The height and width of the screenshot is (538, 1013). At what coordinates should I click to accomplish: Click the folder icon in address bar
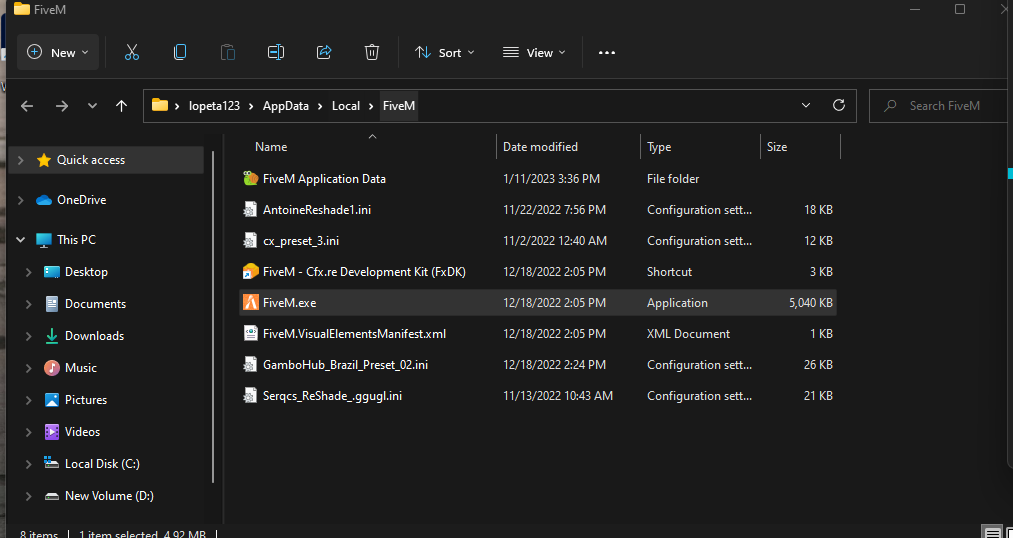click(x=160, y=105)
